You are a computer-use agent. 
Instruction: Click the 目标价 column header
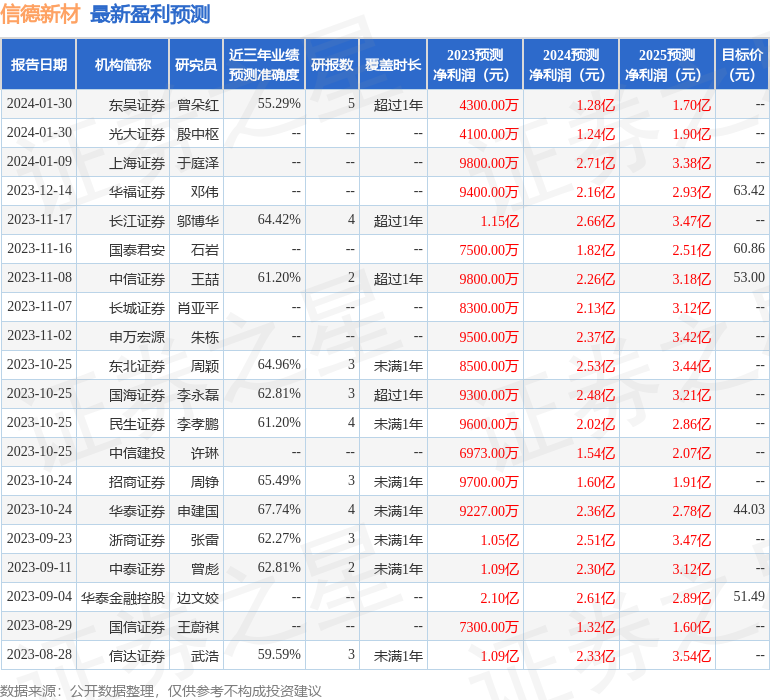tap(742, 64)
